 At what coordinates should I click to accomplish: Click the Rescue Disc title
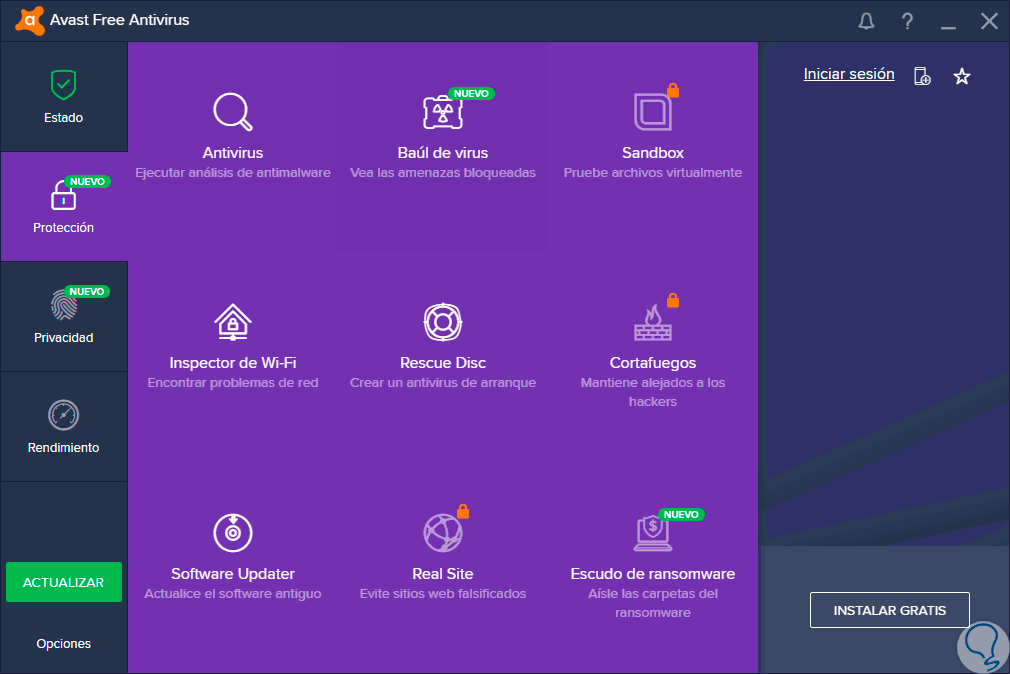pos(443,363)
